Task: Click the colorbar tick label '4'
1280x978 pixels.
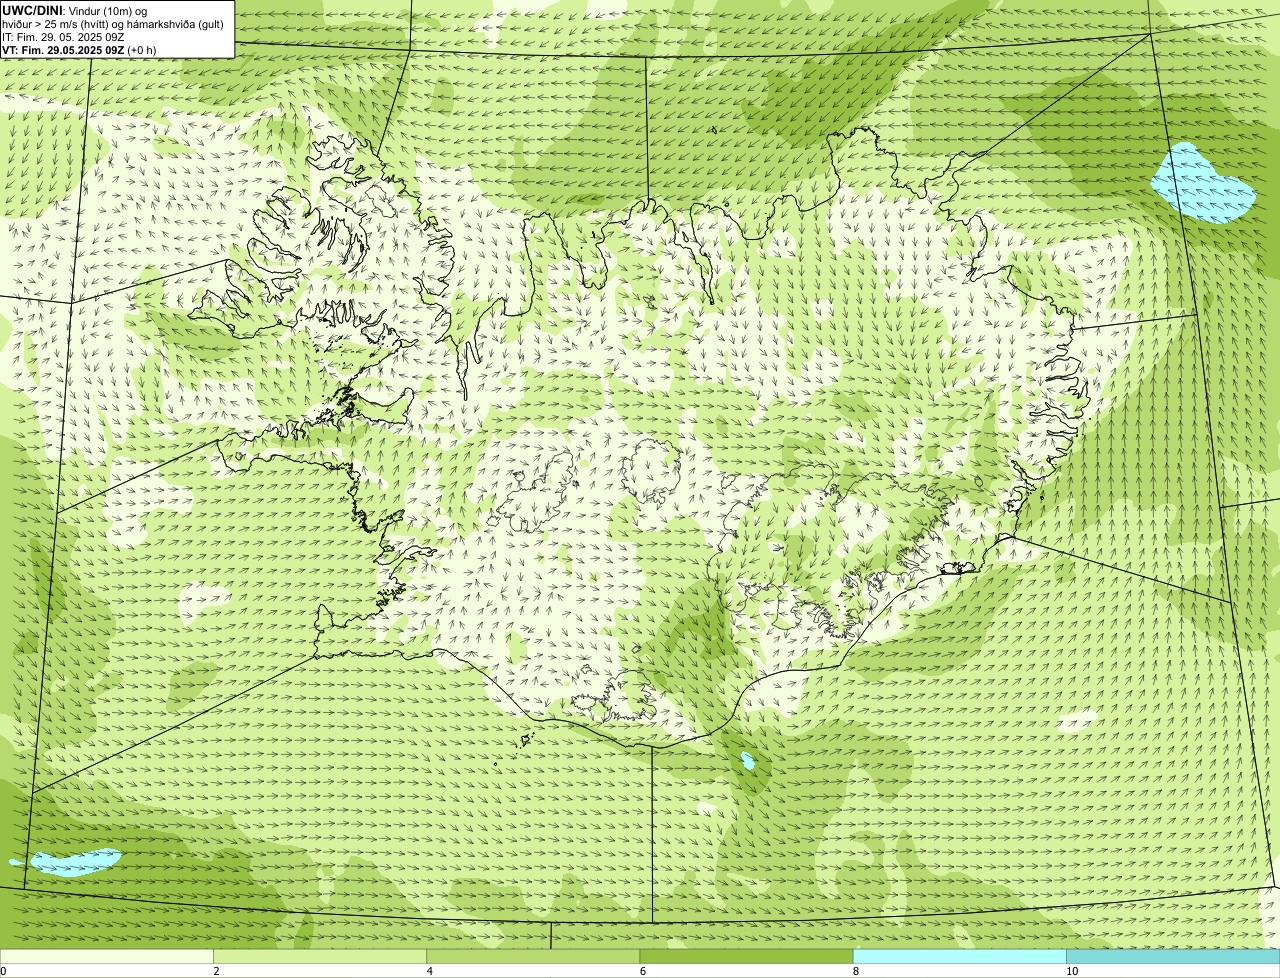Action: [x=429, y=971]
